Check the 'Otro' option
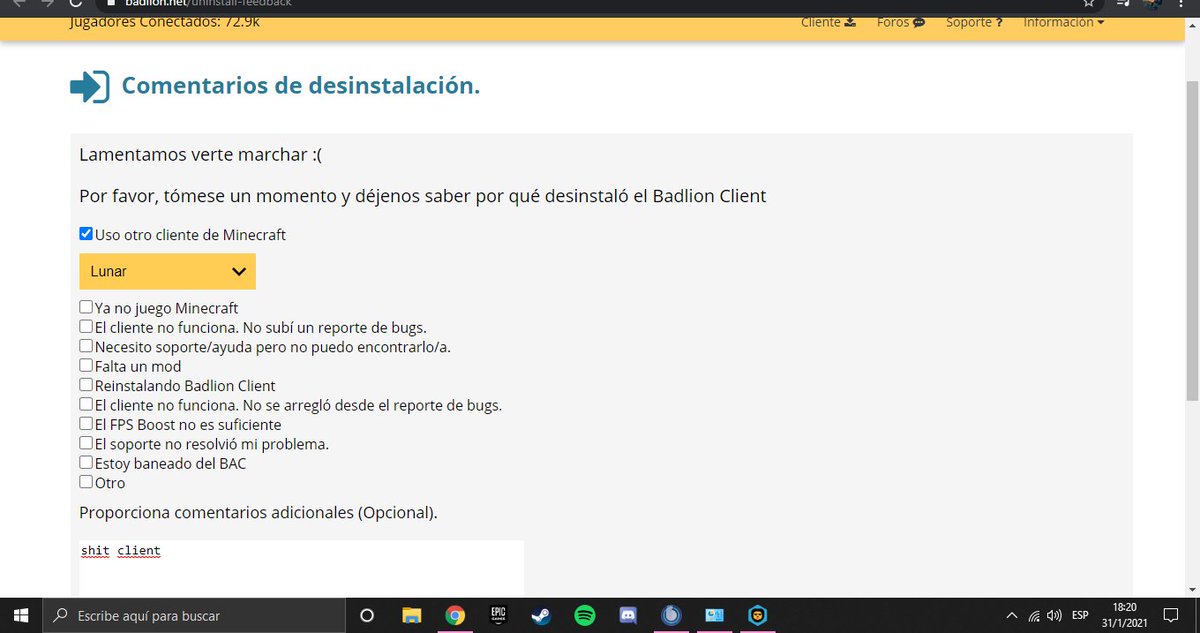Viewport: 1200px width, 633px height. point(86,482)
